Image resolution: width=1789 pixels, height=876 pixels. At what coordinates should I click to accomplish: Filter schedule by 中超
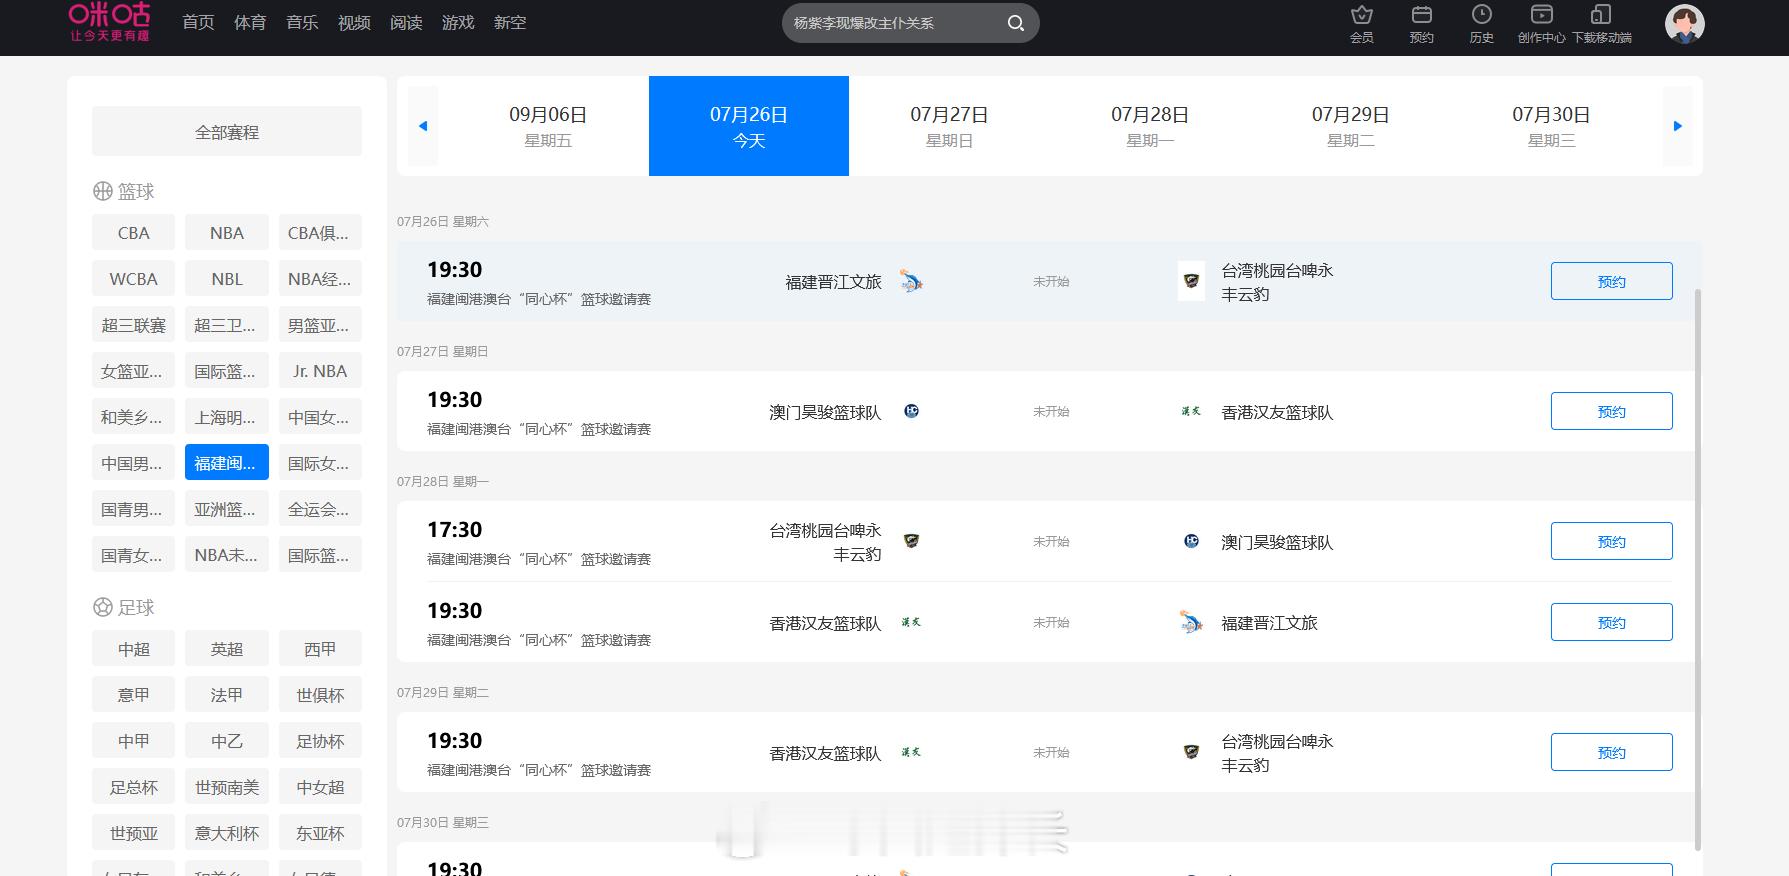point(133,648)
